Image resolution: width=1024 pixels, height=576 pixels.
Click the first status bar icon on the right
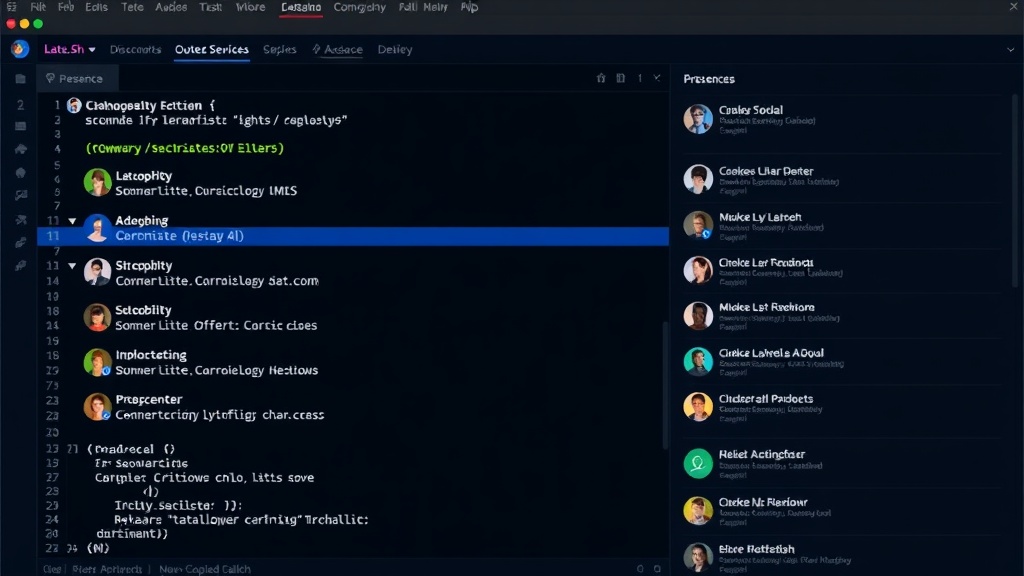tap(640, 569)
